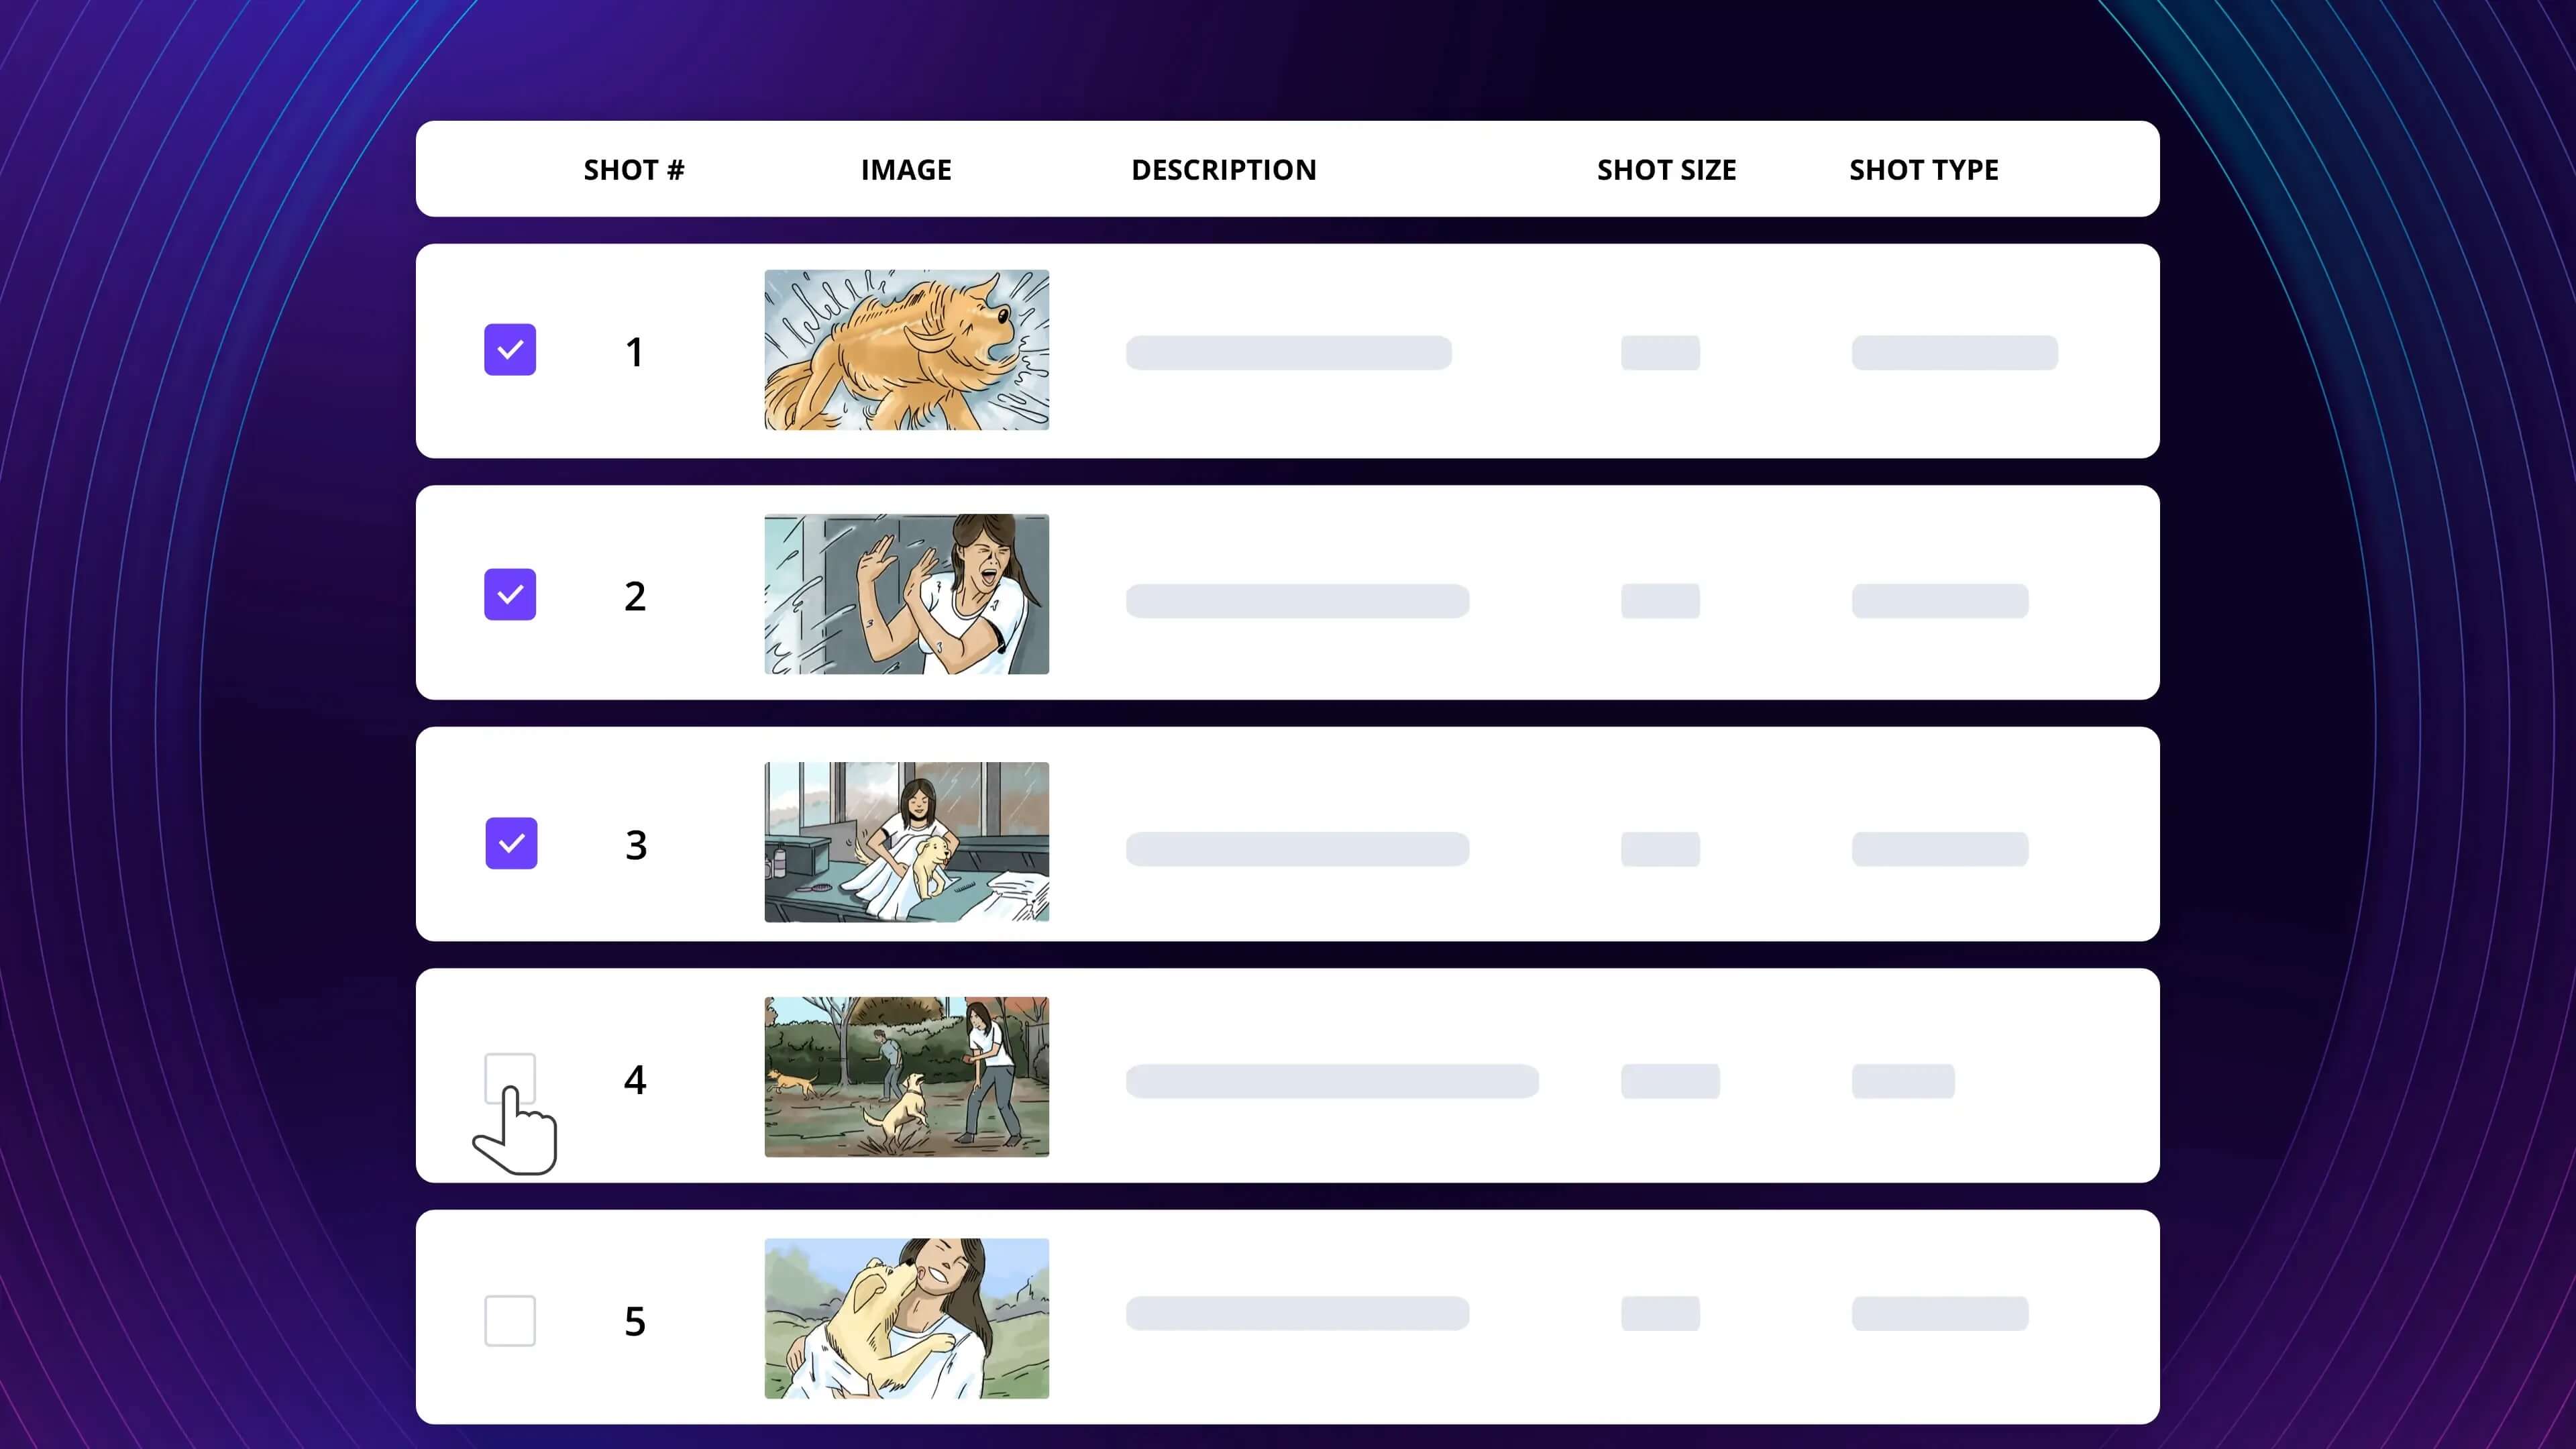This screenshot has height=1449, width=2576.
Task: Click the IMAGE column header
Action: point(906,170)
